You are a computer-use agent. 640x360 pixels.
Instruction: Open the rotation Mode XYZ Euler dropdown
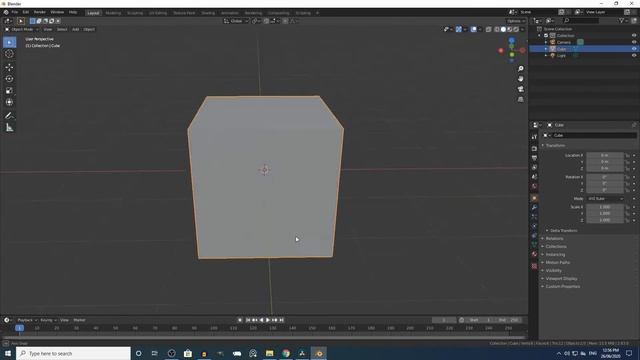[605, 199]
